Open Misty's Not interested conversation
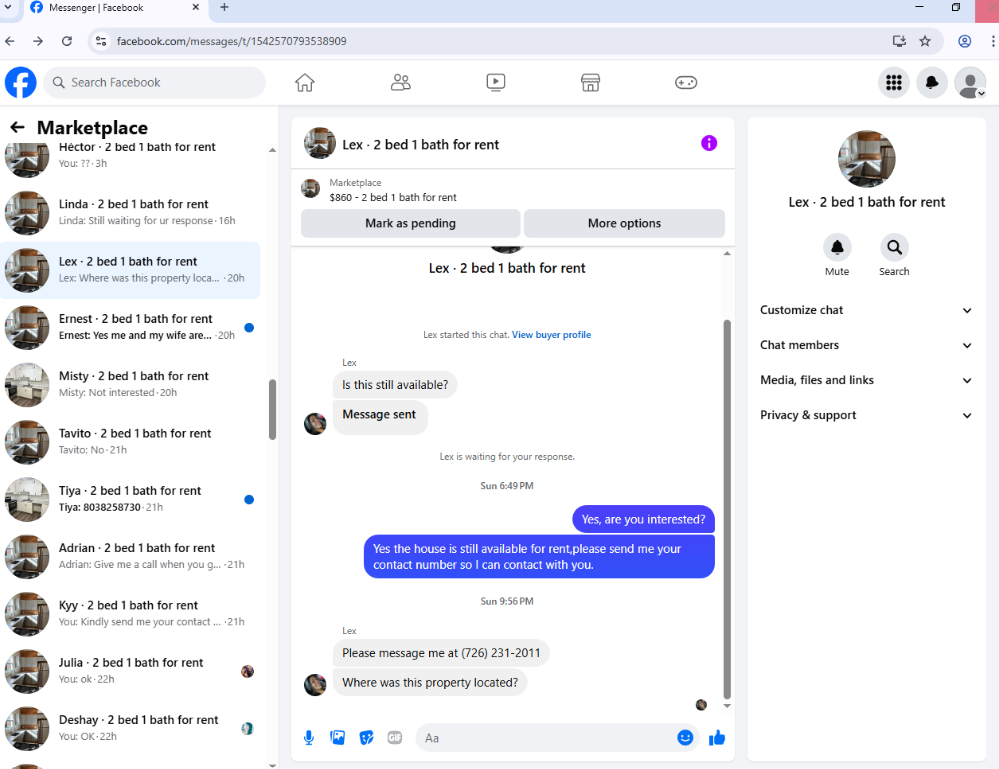Screen dimensions: 999x769 [131, 385]
